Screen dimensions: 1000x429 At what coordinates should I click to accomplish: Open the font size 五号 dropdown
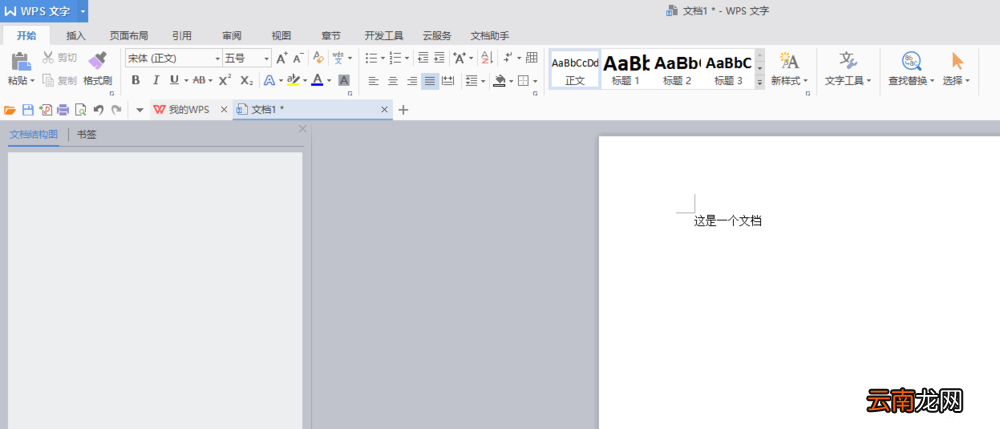[x=267, y=58]
